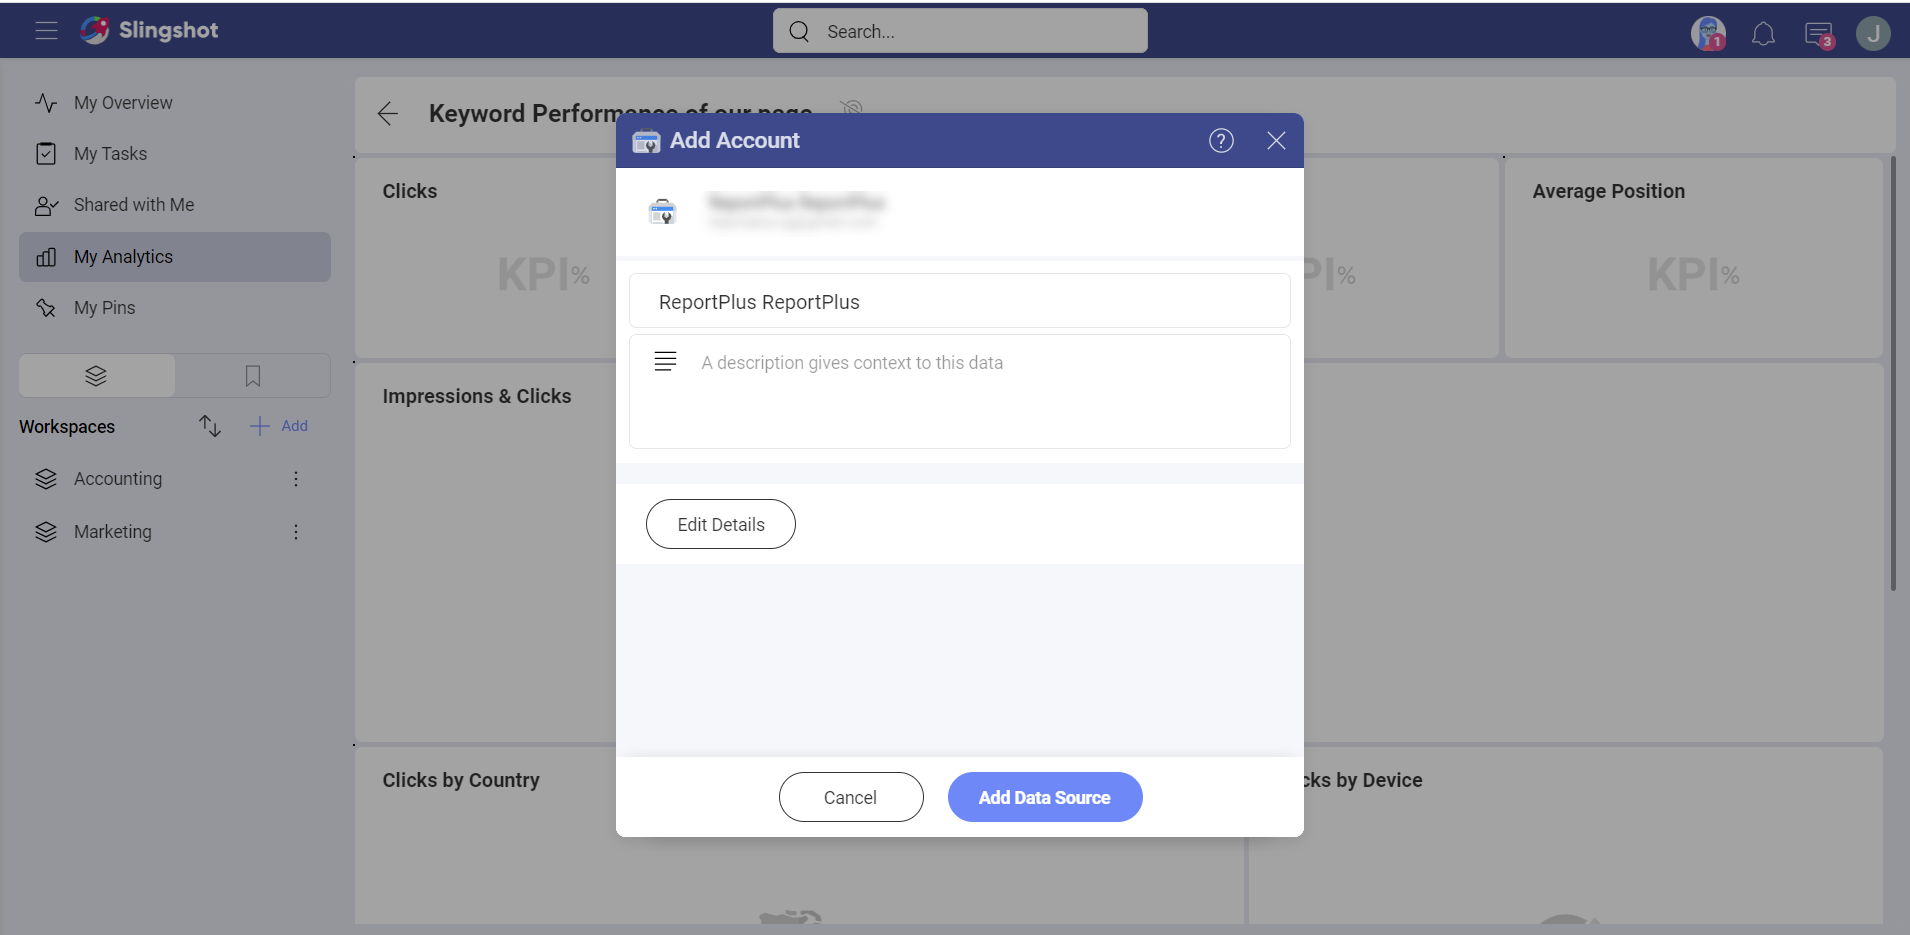Click the My Analytics chart icon
The image size is (1910, 935).
coord(46,257)
